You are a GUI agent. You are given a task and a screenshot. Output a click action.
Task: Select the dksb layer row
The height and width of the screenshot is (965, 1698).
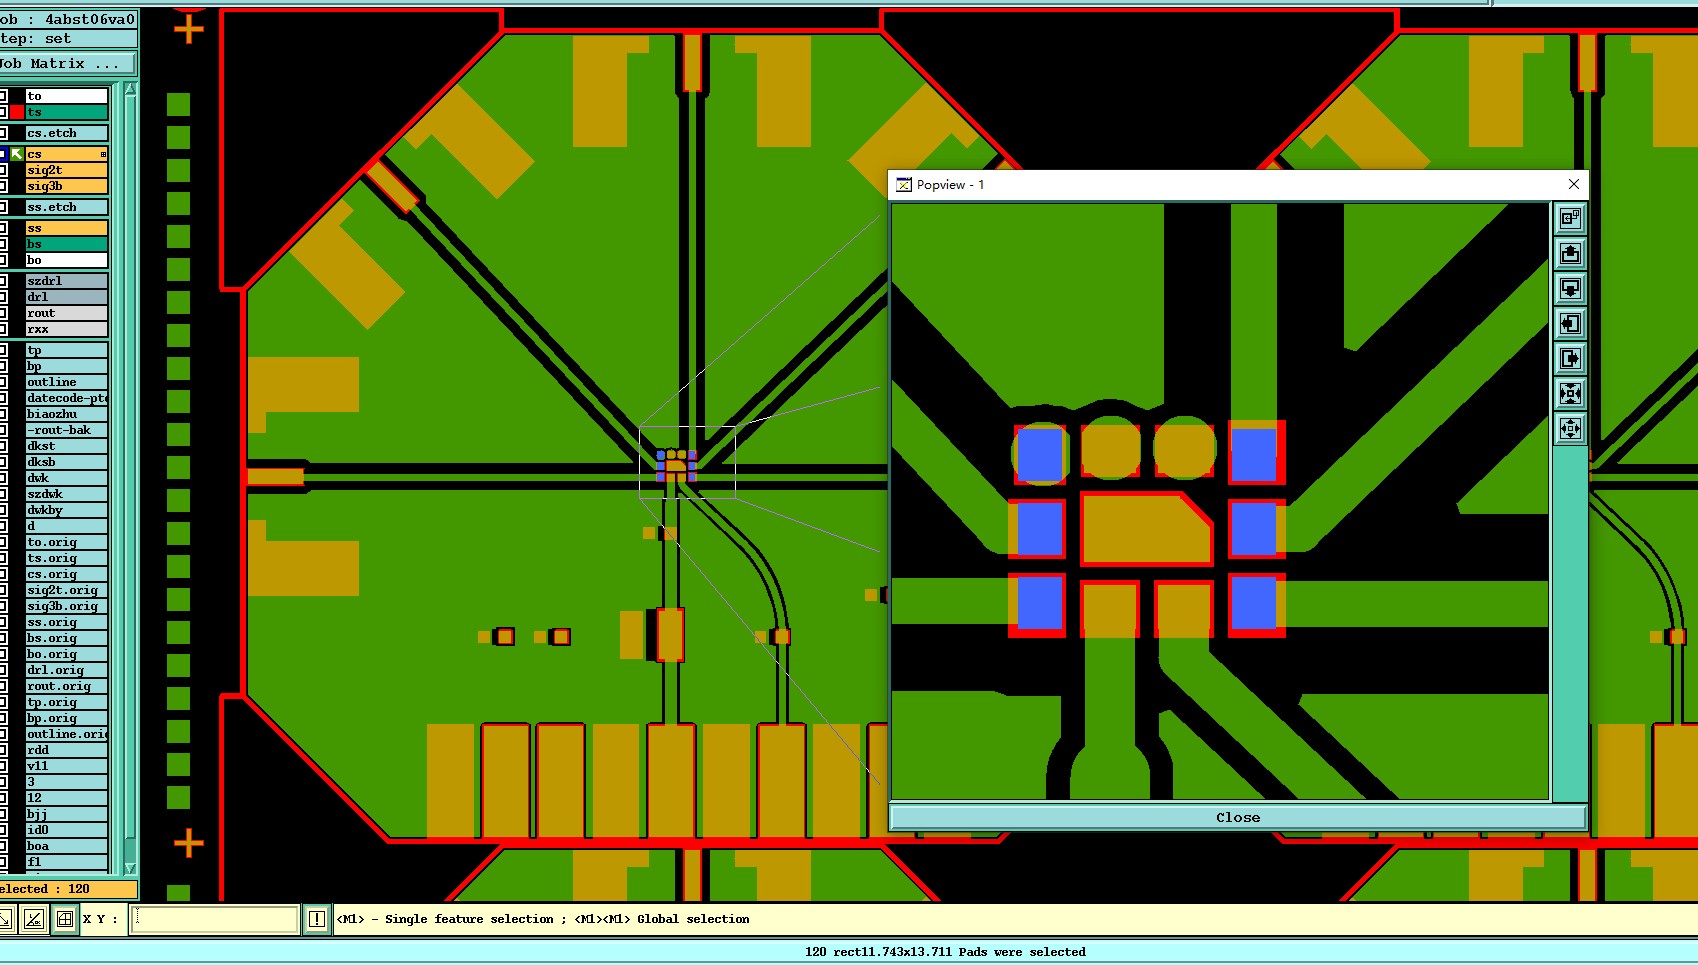click(x=66, y=462)
